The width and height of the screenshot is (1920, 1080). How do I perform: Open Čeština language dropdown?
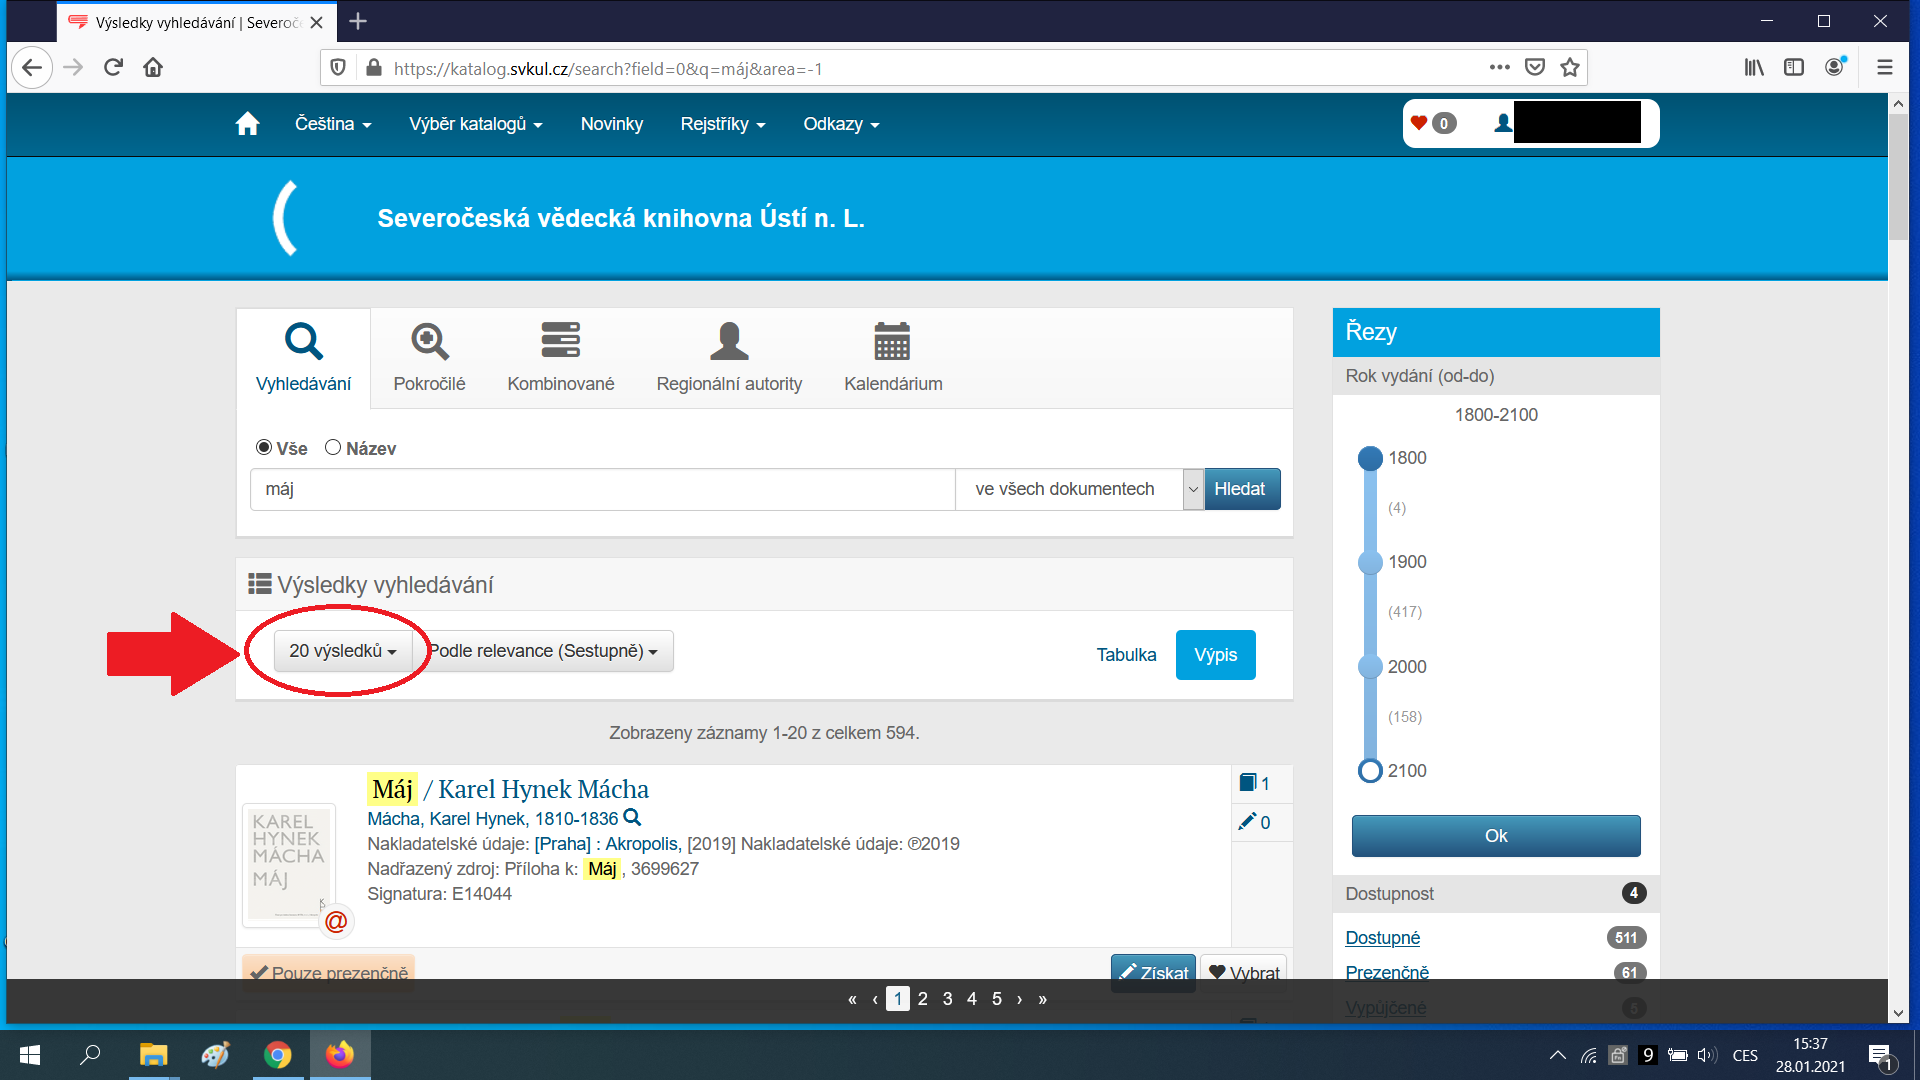(x=333, y=124)
